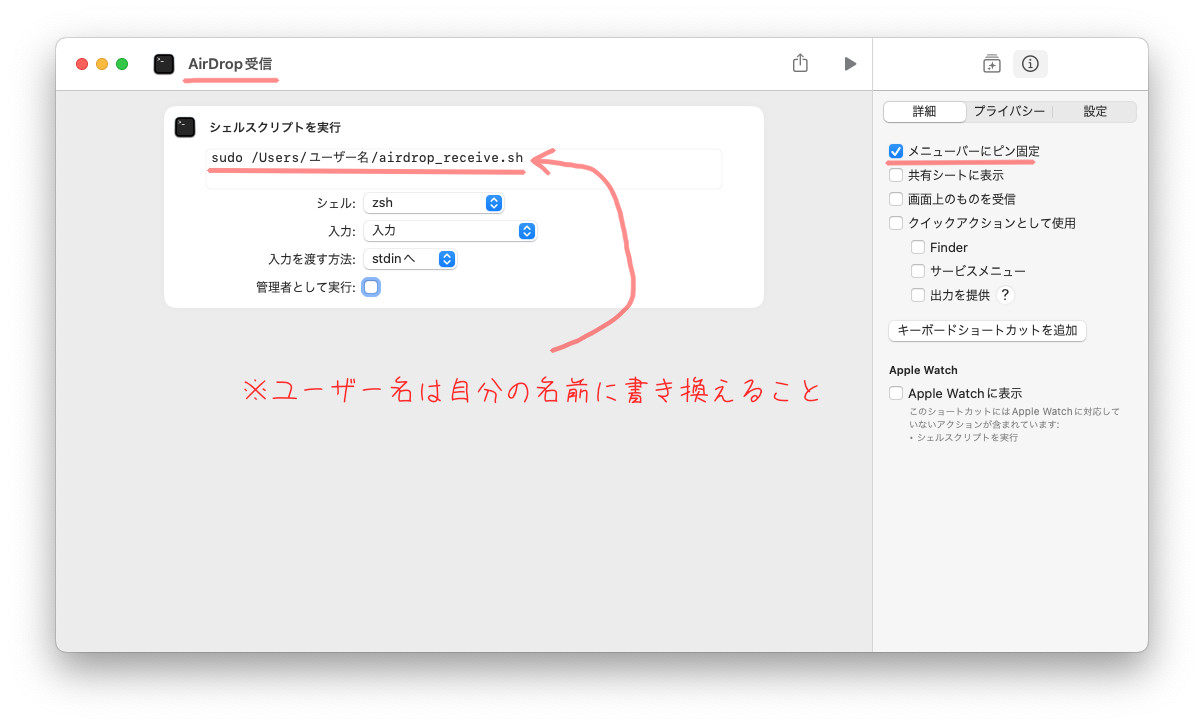Uncheck メニューバーにピン固定 checkbox
Screen dimensions: 1204x726
[896, 151]
